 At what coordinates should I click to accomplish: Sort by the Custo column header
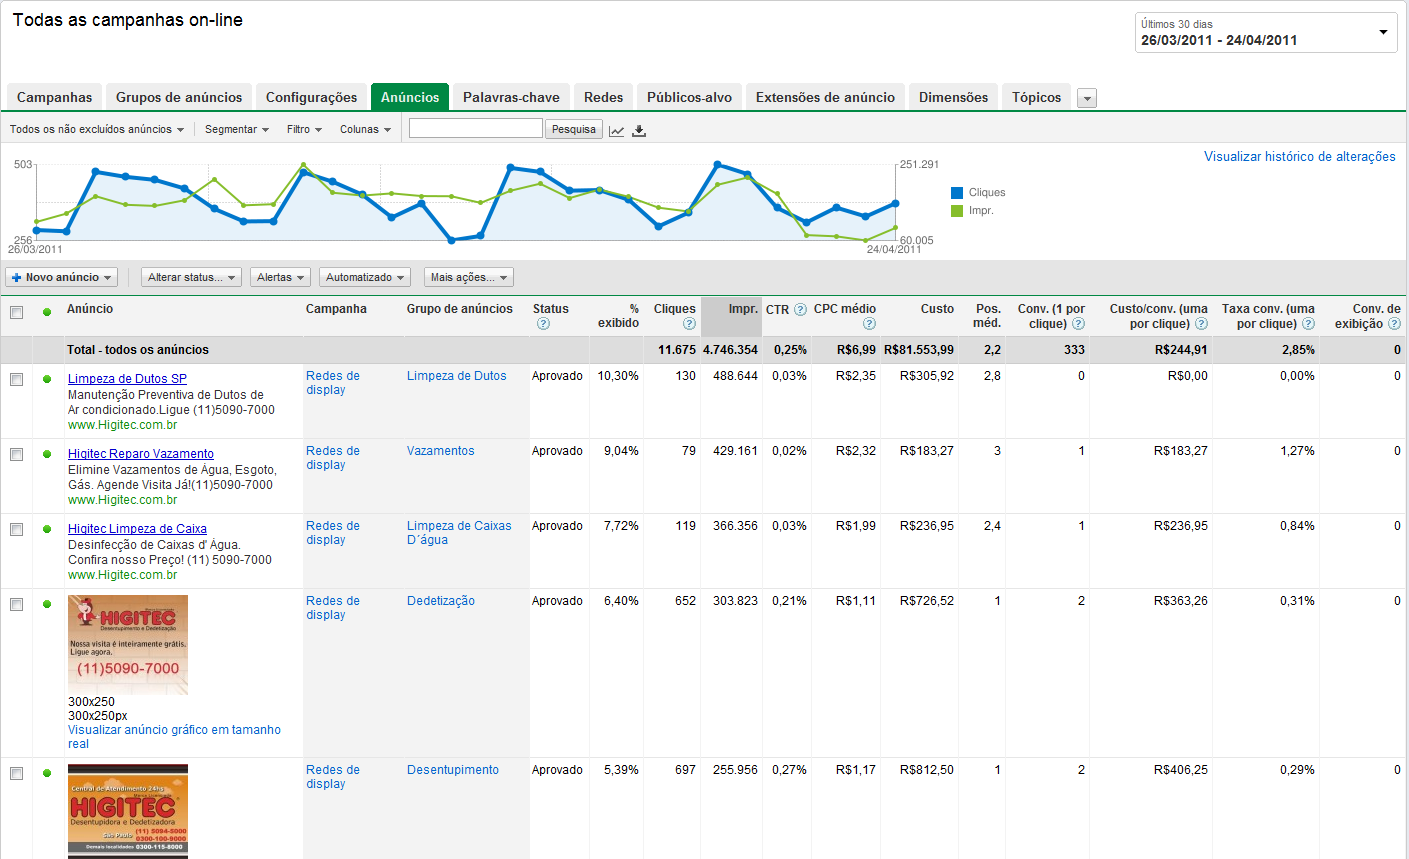pos(937,309)
